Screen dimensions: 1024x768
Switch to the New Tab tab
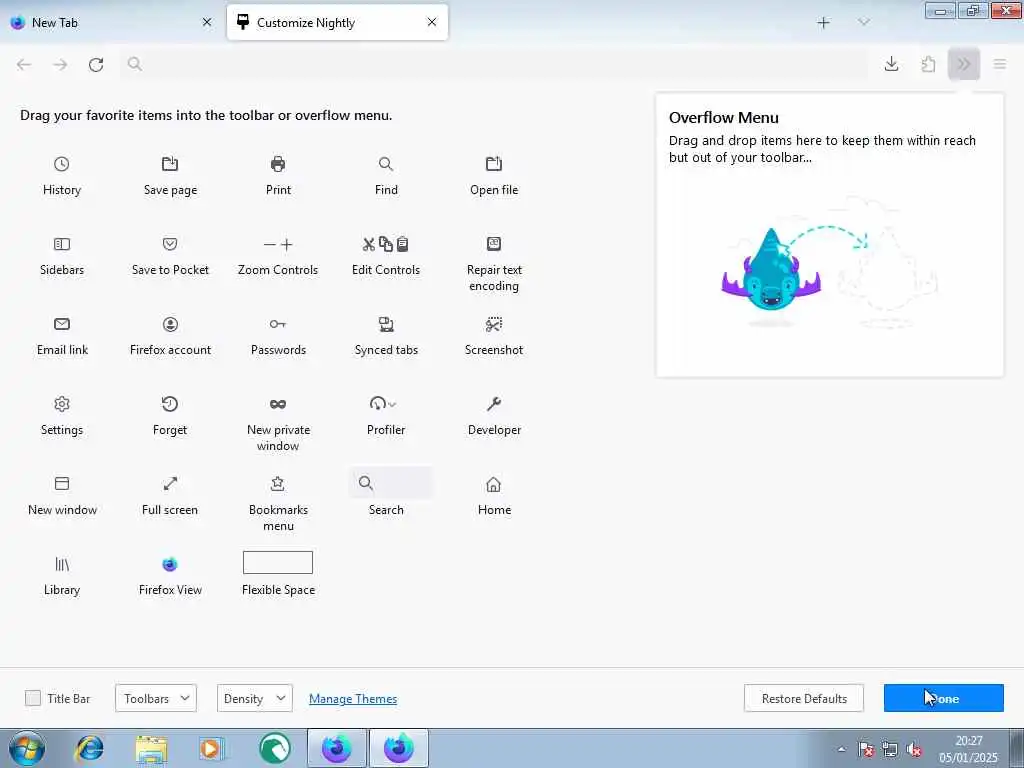[x=111, y=22]
